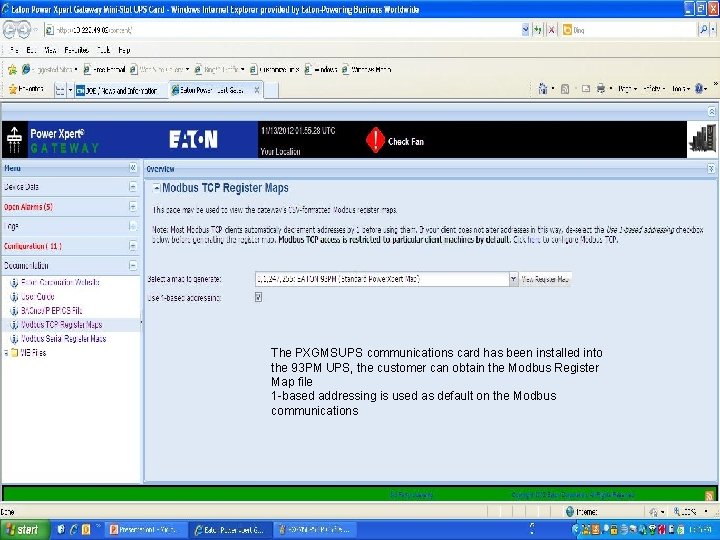720x540 pixels.
Task: Click the View Register Map button
Action: [x=546, y=279]
